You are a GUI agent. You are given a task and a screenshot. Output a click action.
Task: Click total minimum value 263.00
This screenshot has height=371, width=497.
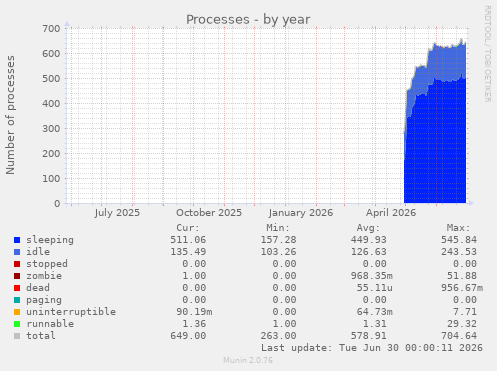[278, 336]
